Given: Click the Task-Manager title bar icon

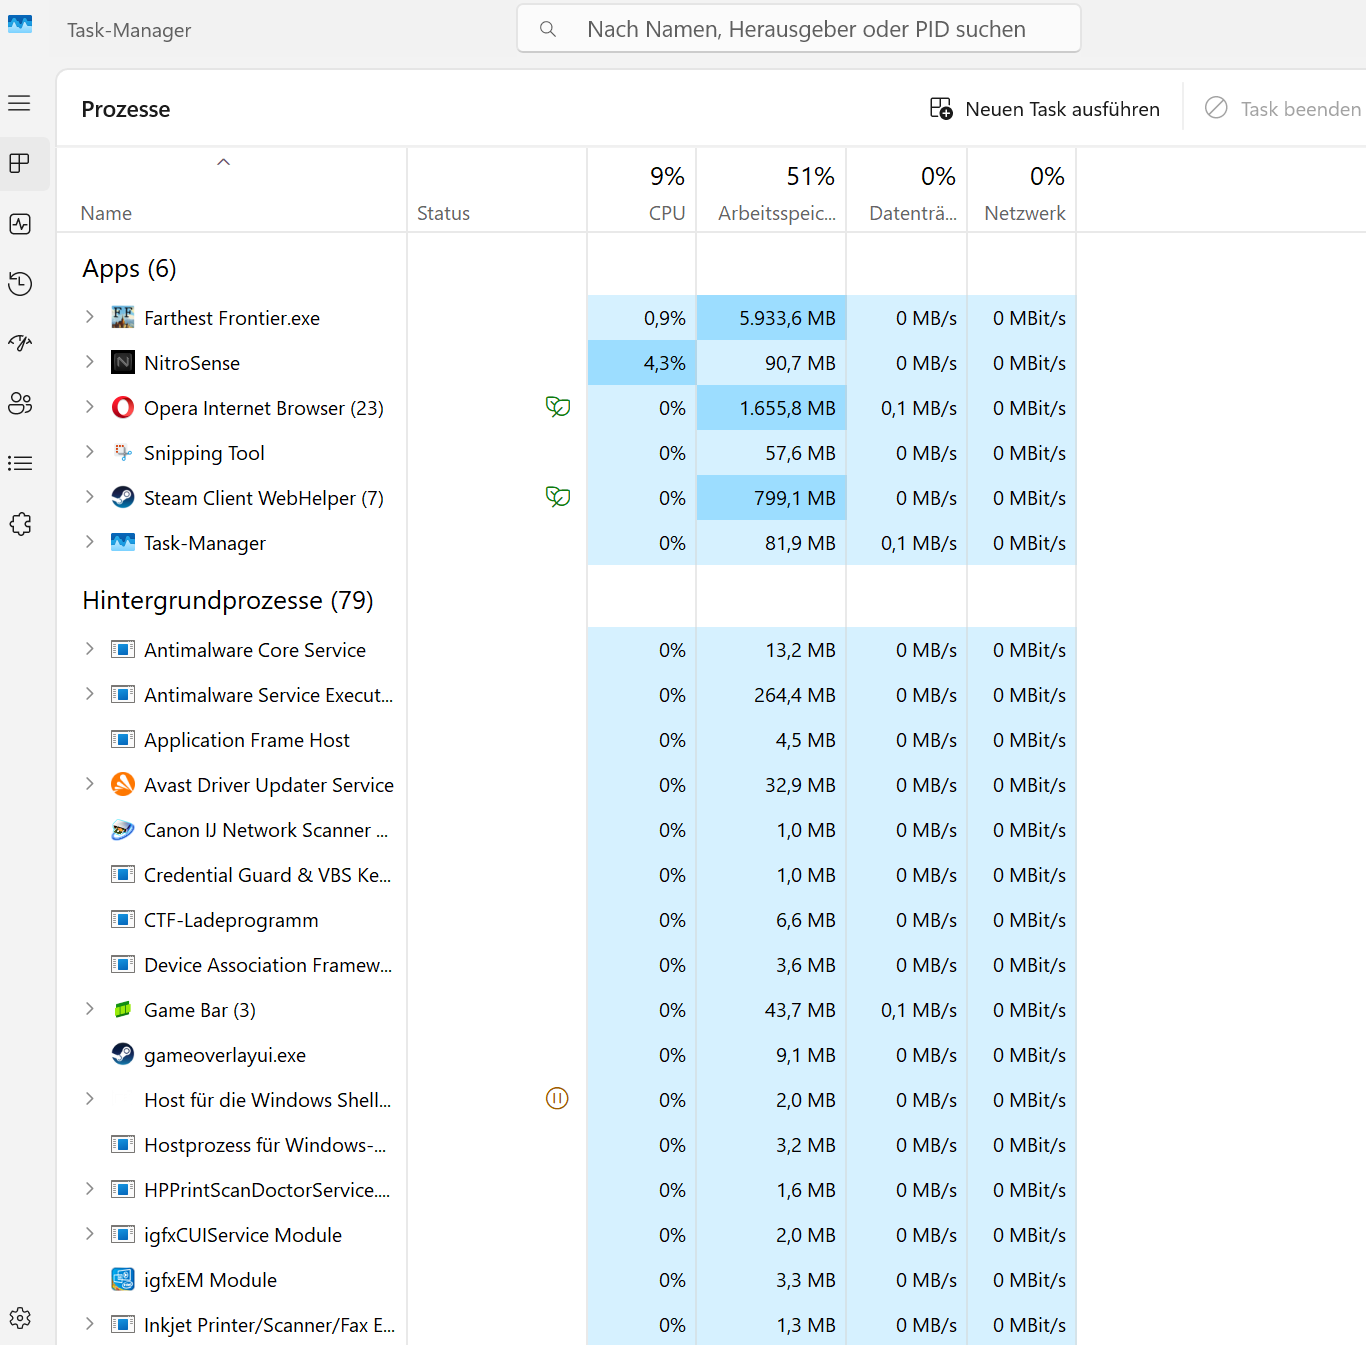Looking at the screenshot, I should pos(20,24).
